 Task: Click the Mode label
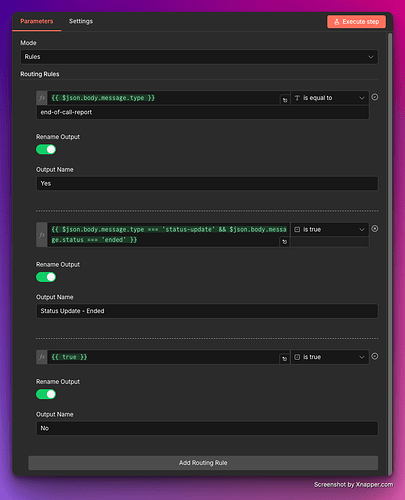(28, 43)
